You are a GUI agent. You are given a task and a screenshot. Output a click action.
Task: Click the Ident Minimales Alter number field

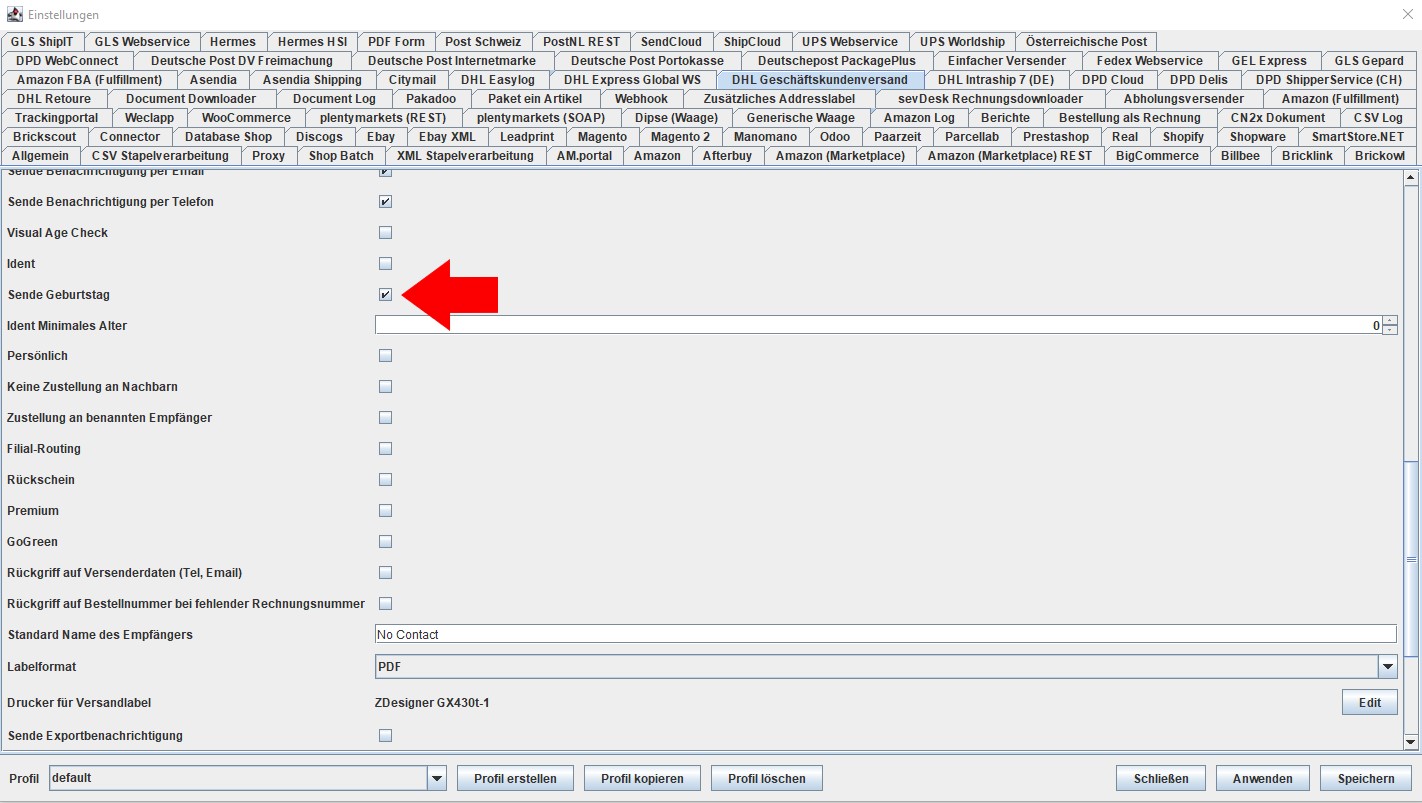tap(878, 326)
